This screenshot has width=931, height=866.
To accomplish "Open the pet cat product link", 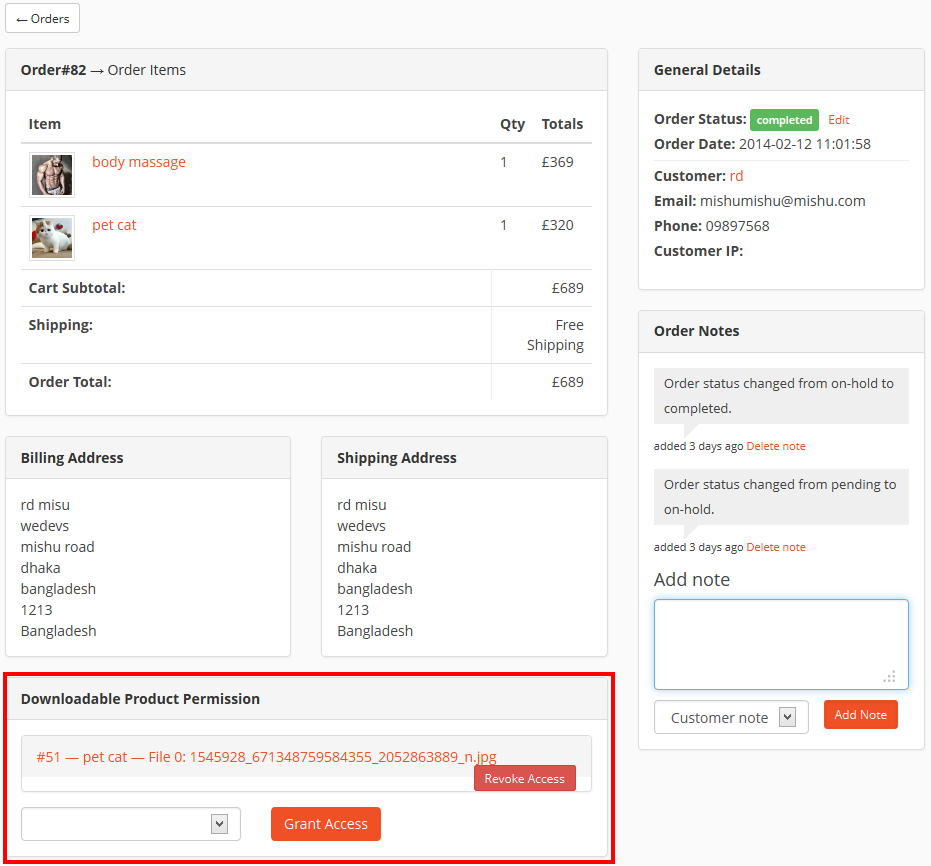I will point(114,225).
